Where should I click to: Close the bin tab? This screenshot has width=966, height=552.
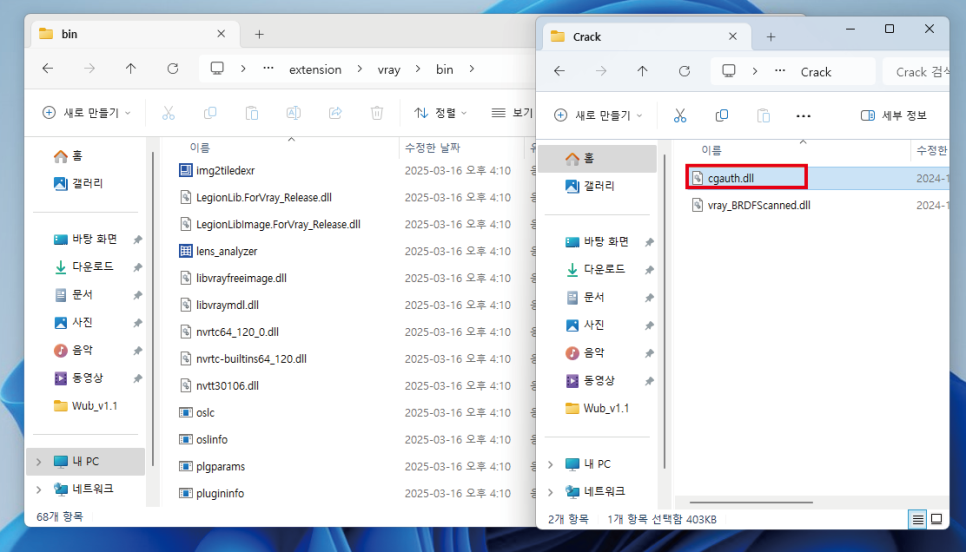(221, 34)
